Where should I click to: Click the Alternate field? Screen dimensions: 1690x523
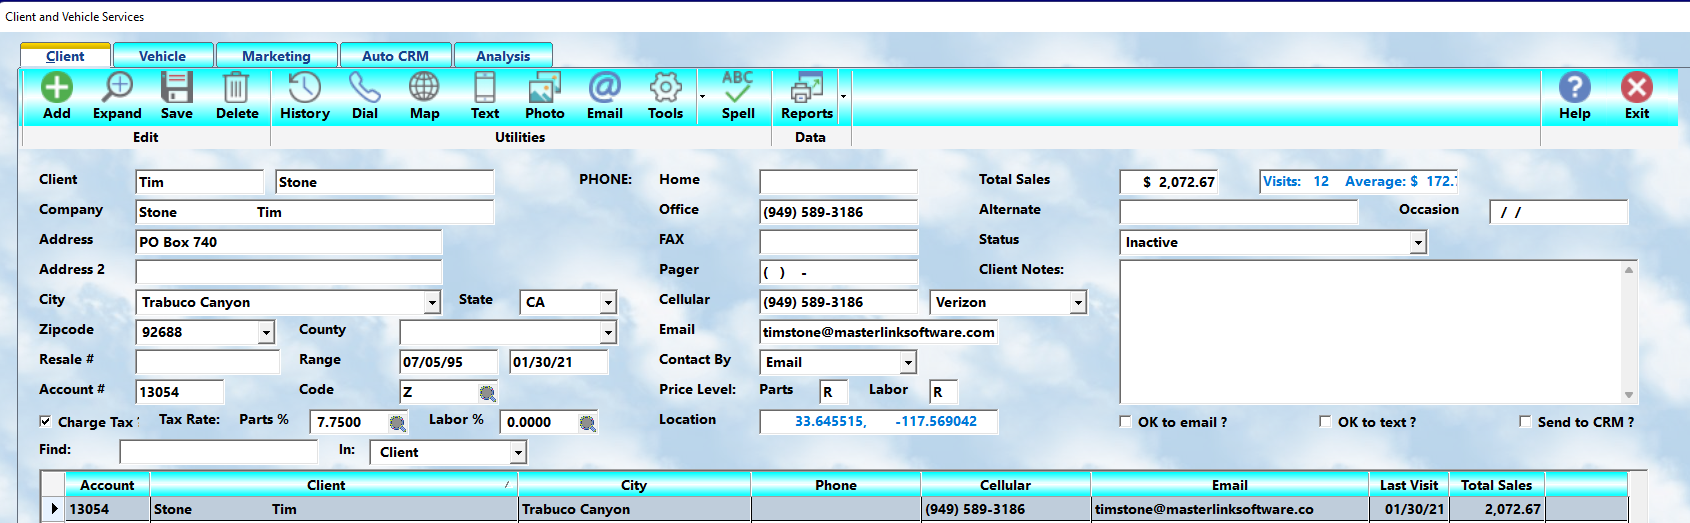[1239, 212]
